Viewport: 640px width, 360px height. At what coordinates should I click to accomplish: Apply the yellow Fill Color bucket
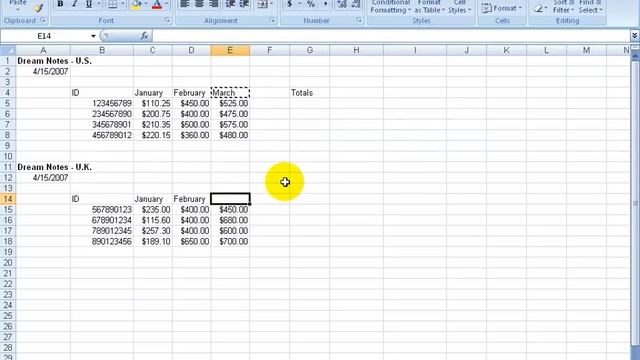[136, 4]
